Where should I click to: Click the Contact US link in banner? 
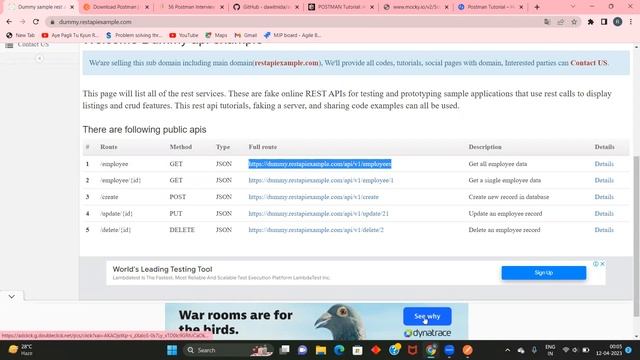pyautogui.click(x=589, y=63)
